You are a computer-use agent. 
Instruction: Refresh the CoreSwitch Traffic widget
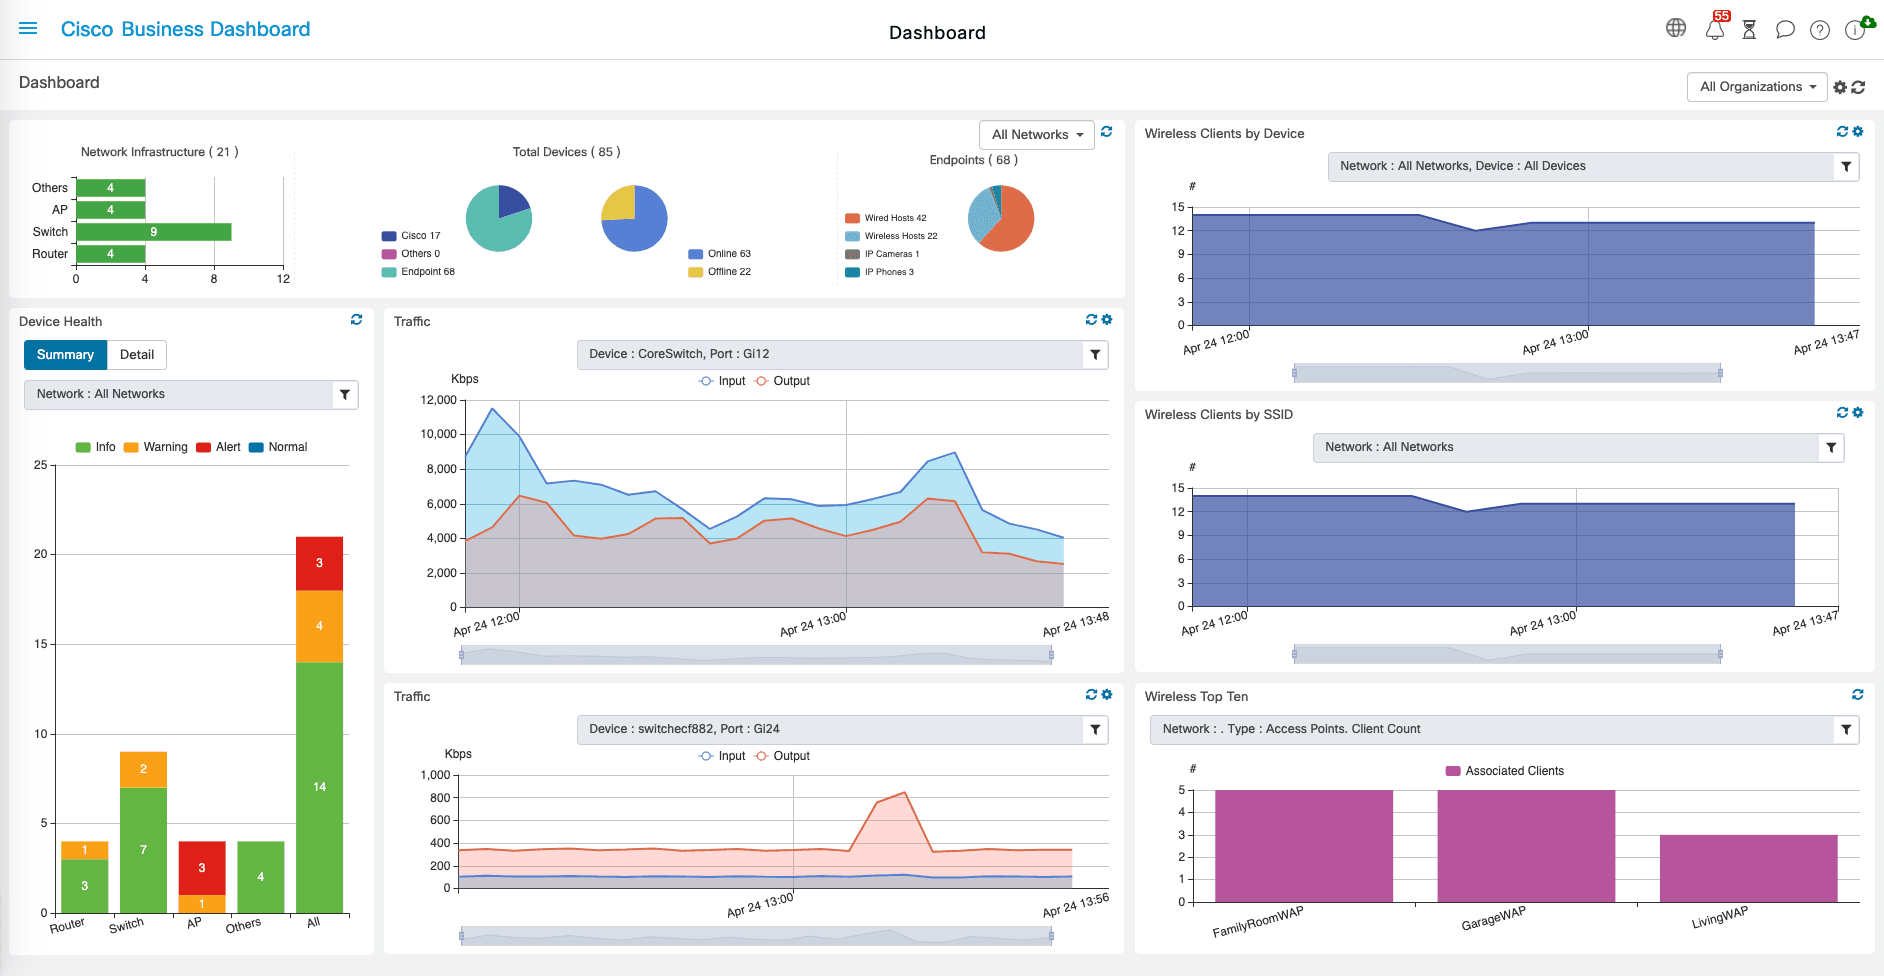(x=1091, y=320)
